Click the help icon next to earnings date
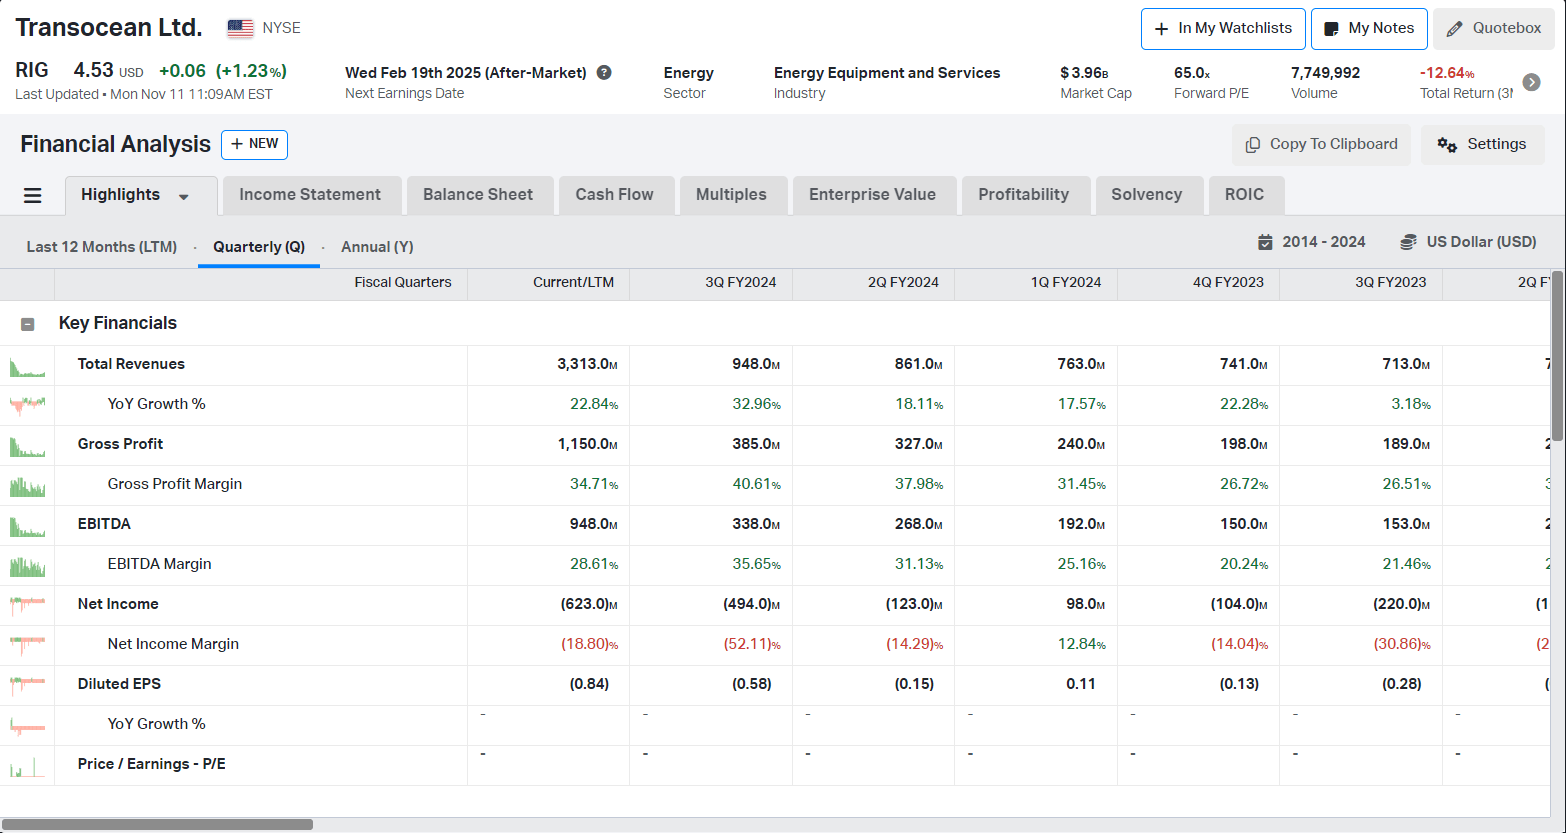 coord(604,73)
